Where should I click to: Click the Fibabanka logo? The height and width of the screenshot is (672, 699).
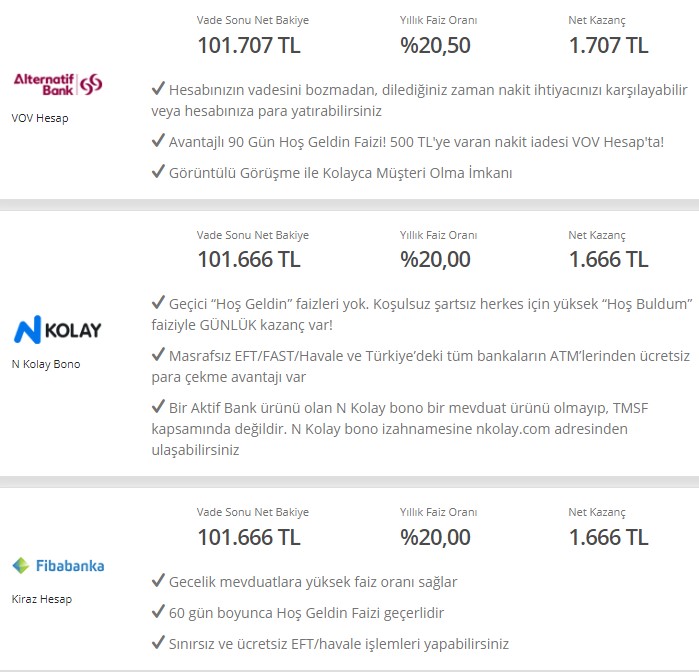(x=58, y=566)
